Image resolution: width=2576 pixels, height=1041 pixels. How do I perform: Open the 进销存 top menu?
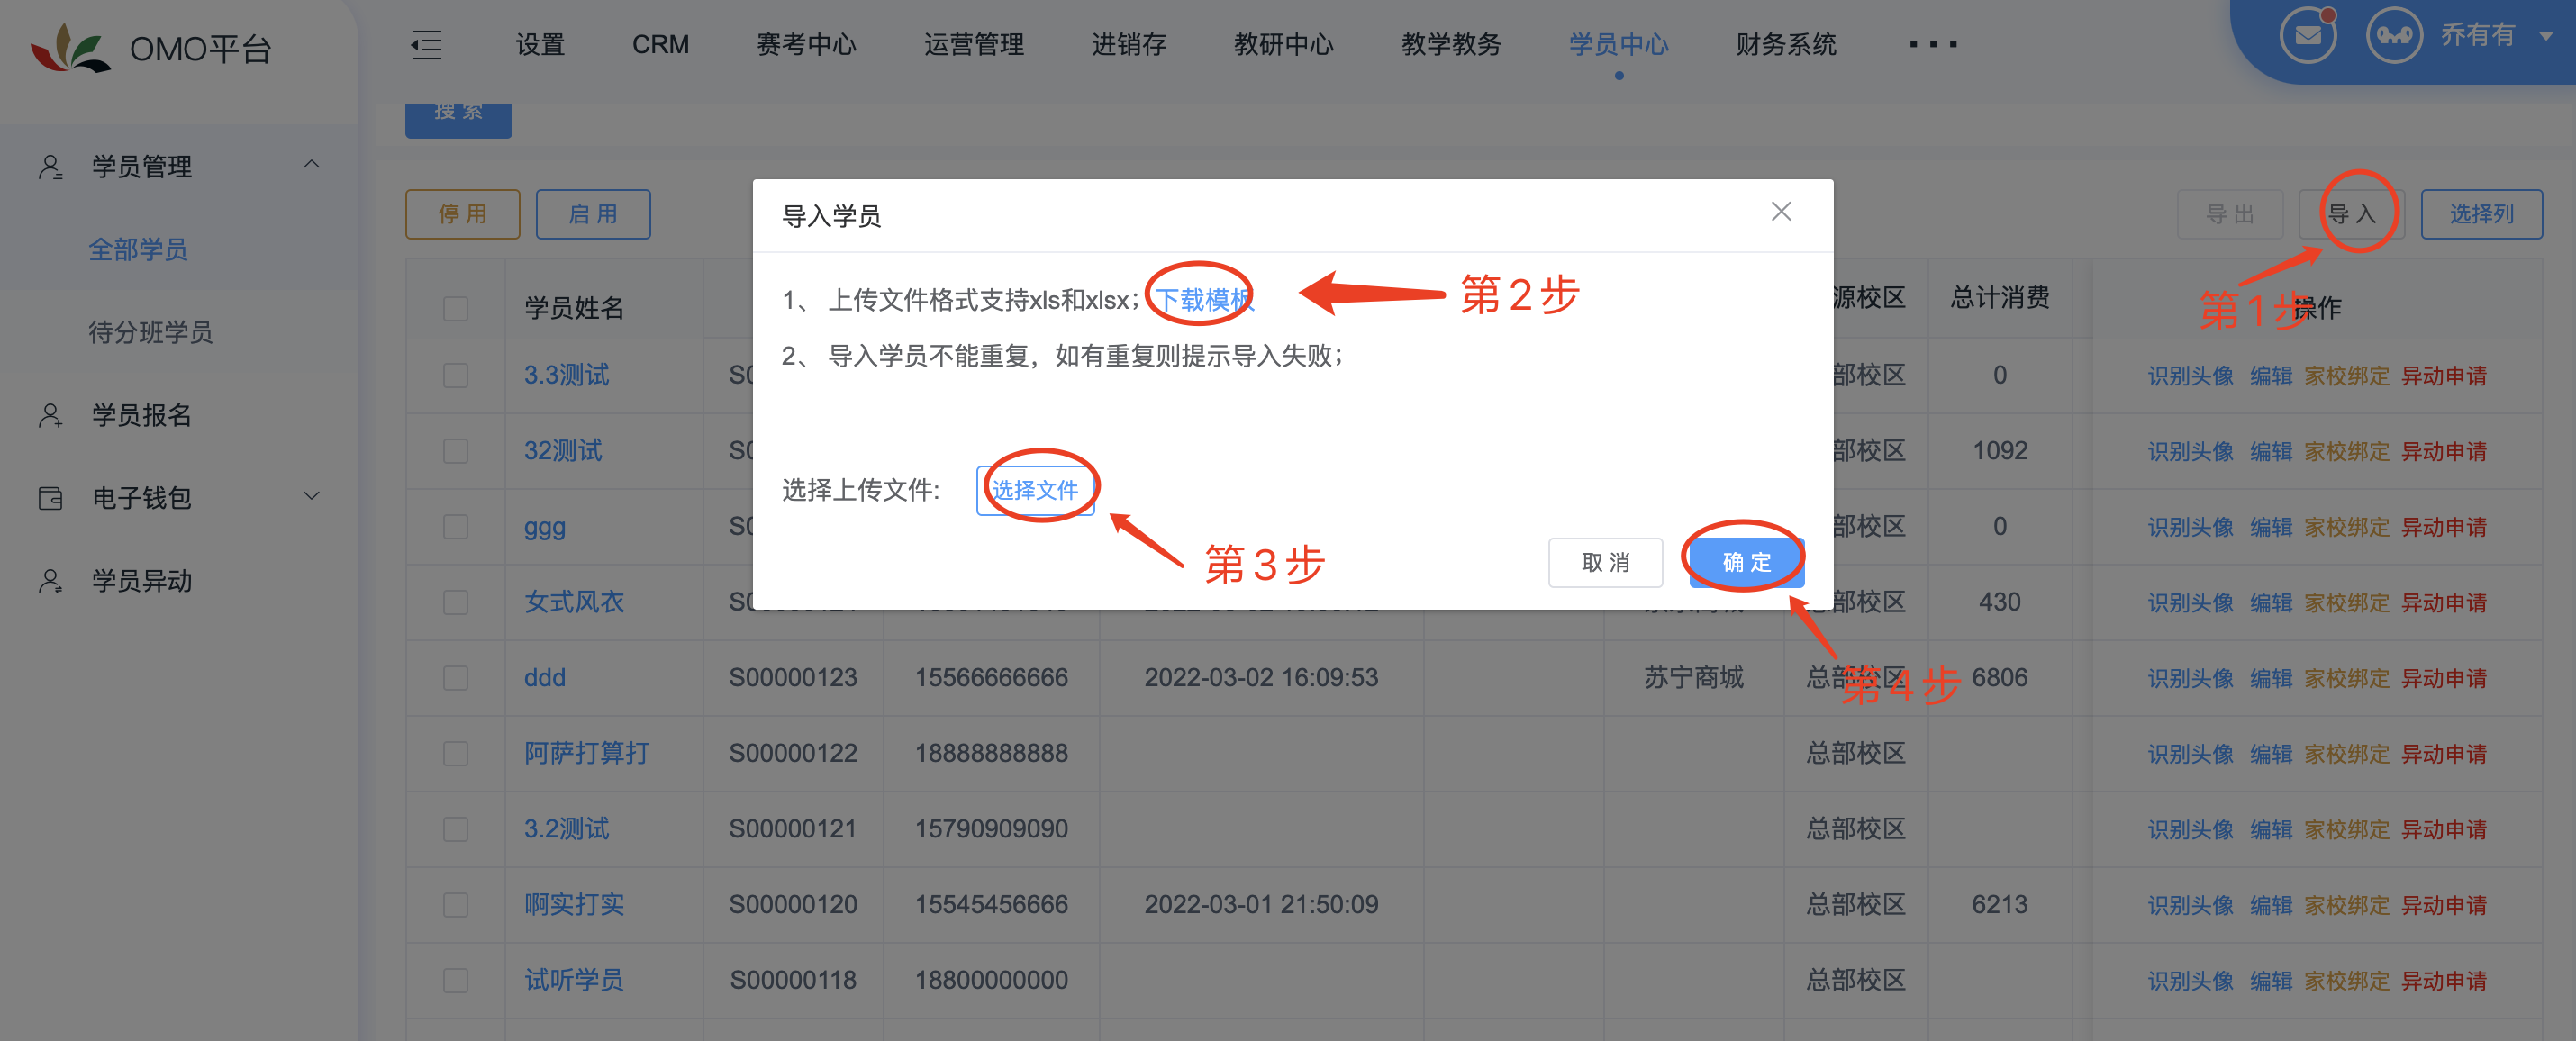point(1129,45)
